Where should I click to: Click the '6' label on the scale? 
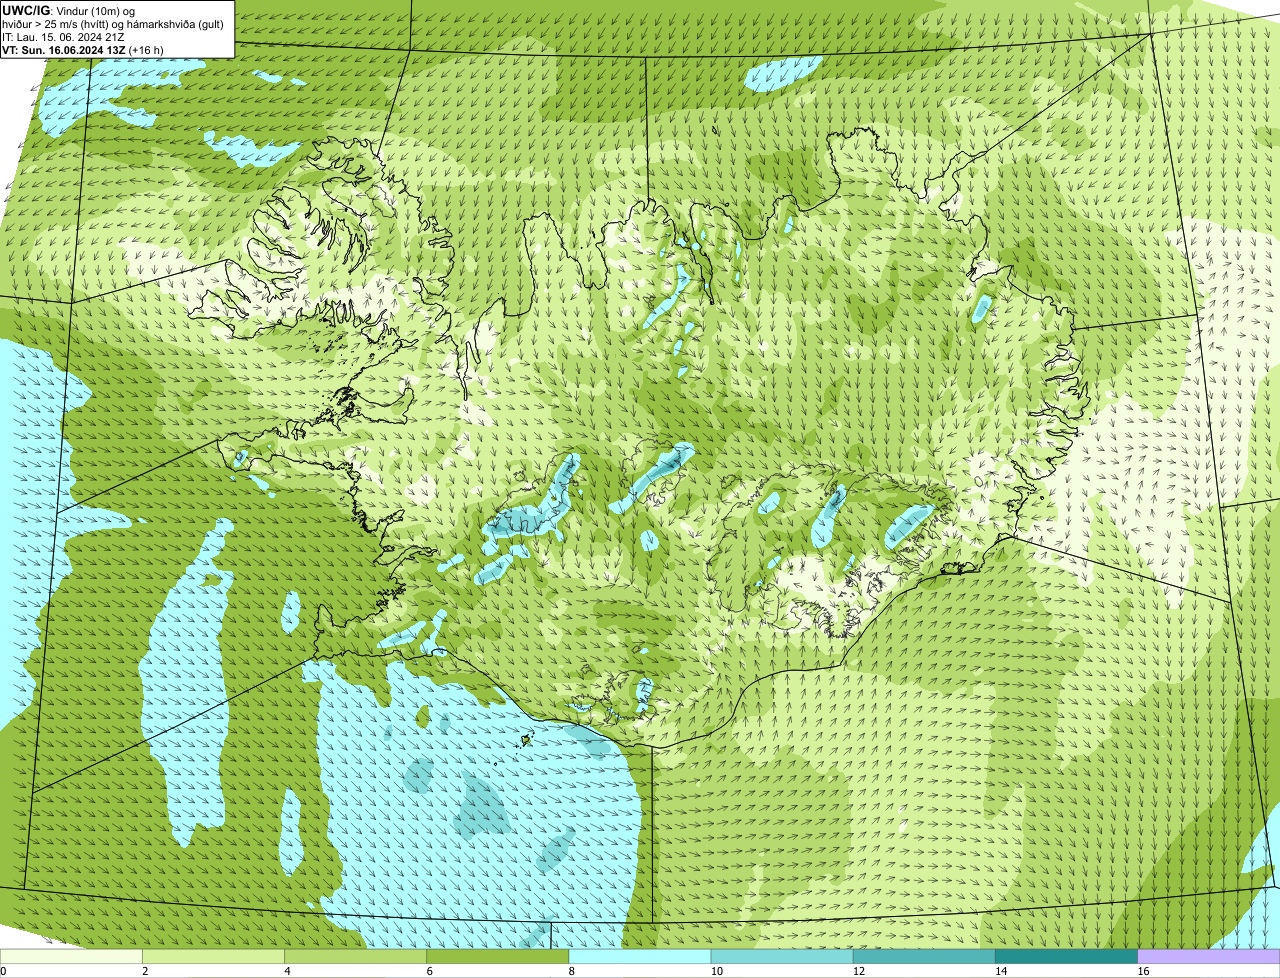pos(430,971)
